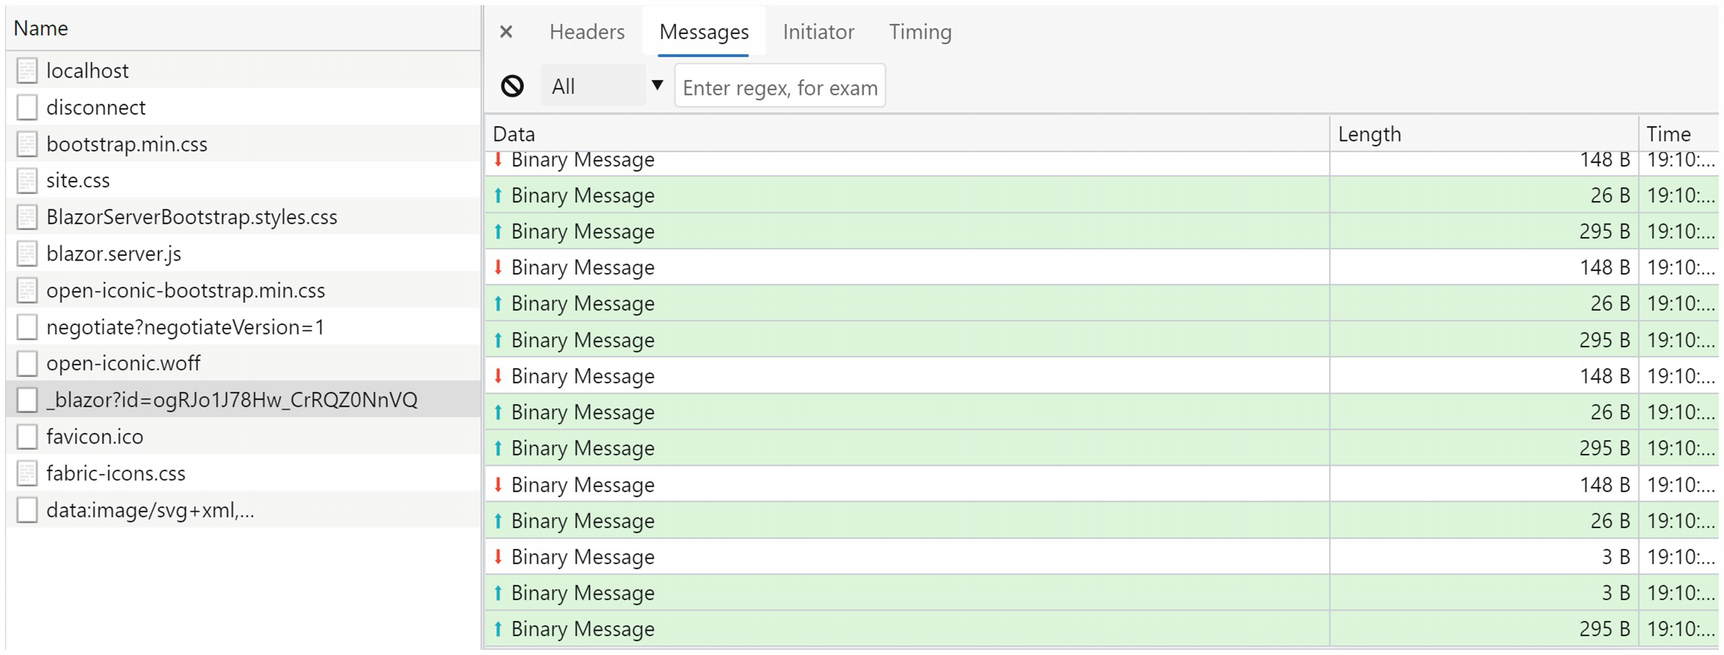This screenshot has height=655, width=1724.
Task: Open the Initiator tab
Action: pos(818,32)
